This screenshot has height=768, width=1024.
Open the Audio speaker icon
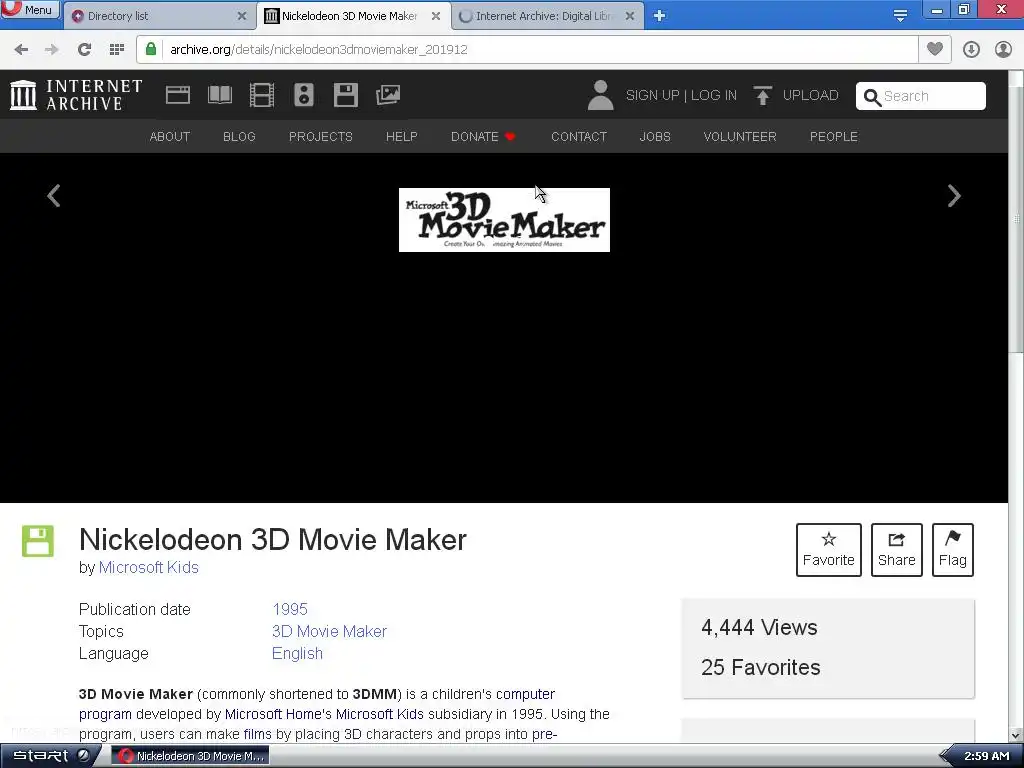point(304,95)
